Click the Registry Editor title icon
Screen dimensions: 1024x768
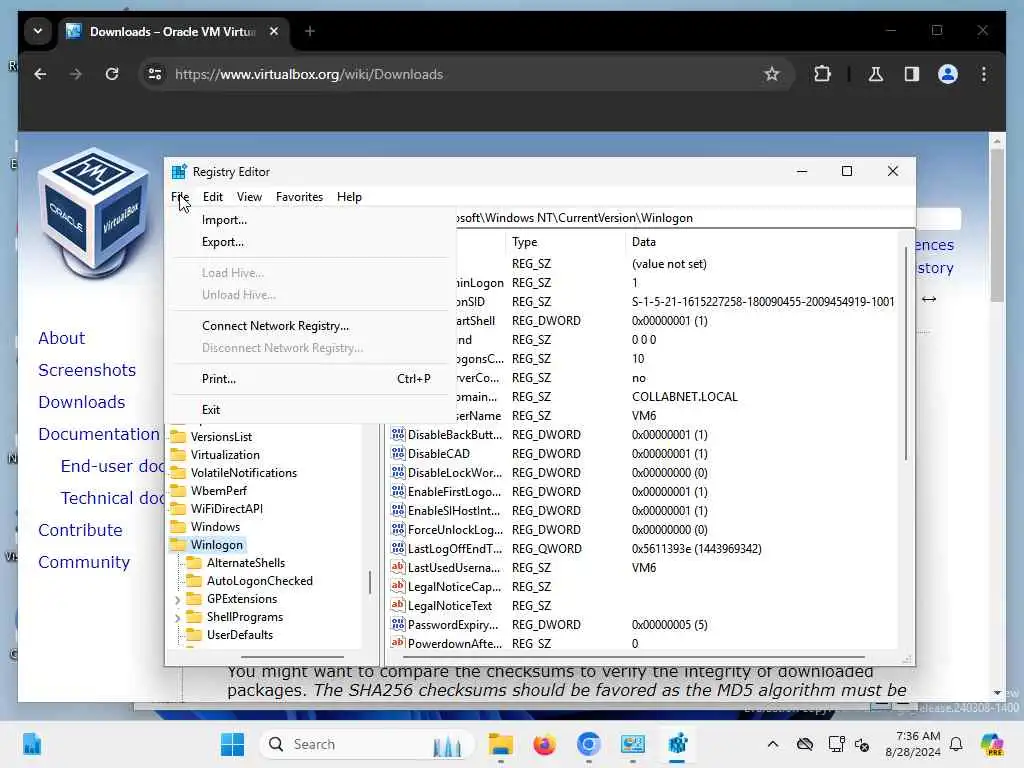point(179,172)
